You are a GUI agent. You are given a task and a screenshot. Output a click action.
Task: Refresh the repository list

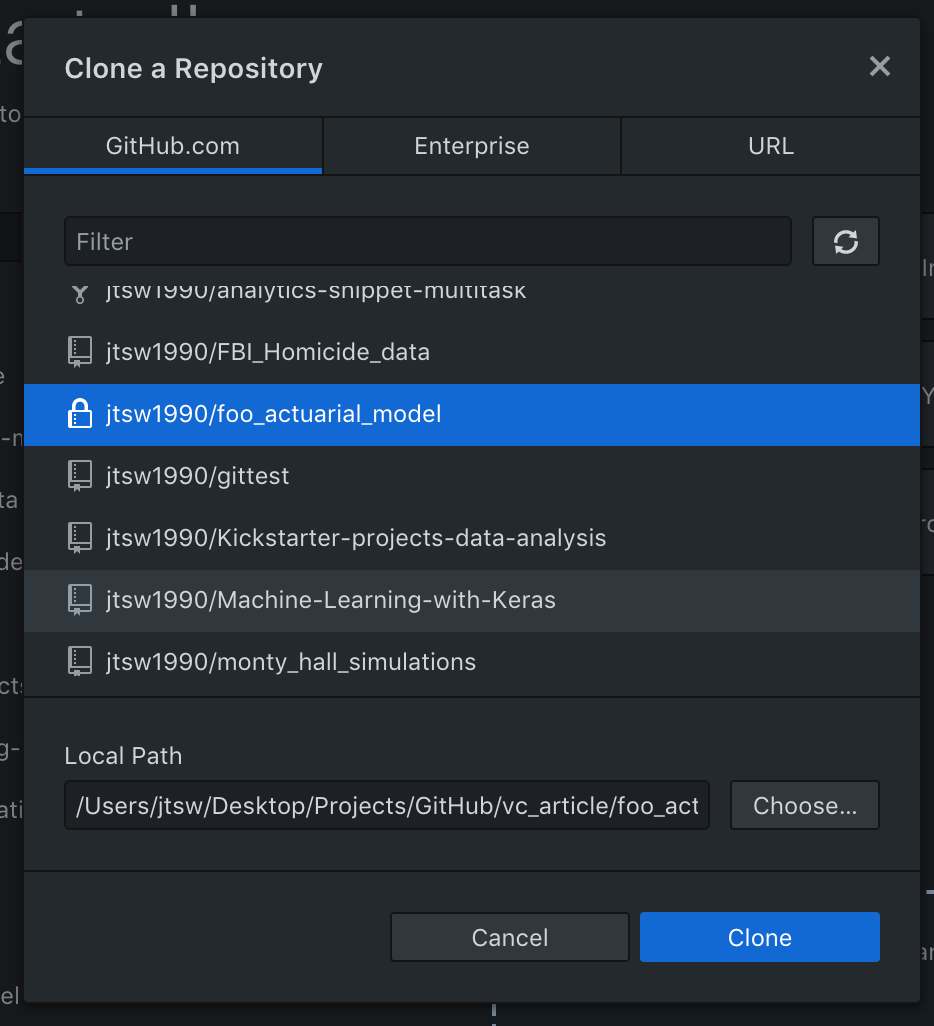pos(845,241)
